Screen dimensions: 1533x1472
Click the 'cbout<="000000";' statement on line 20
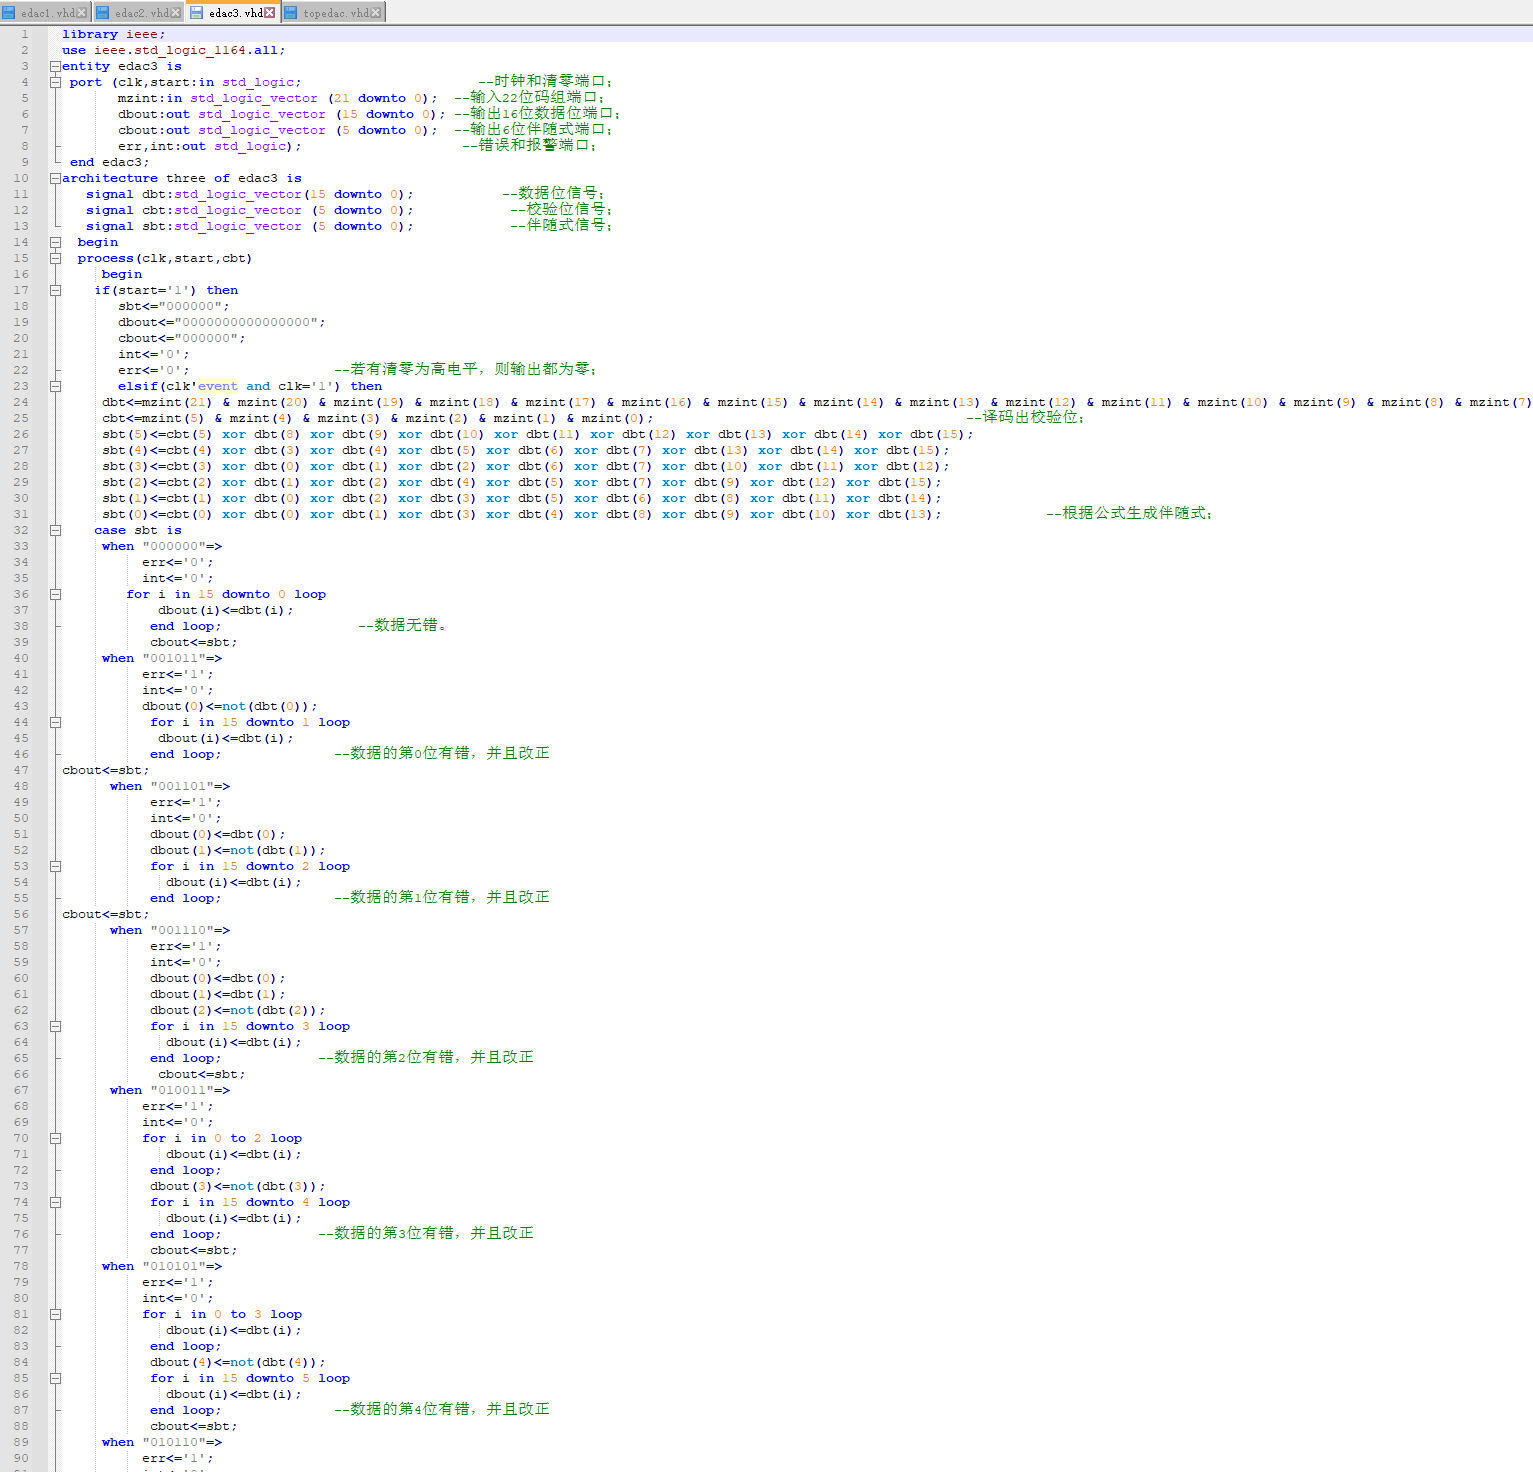point(181,338)
